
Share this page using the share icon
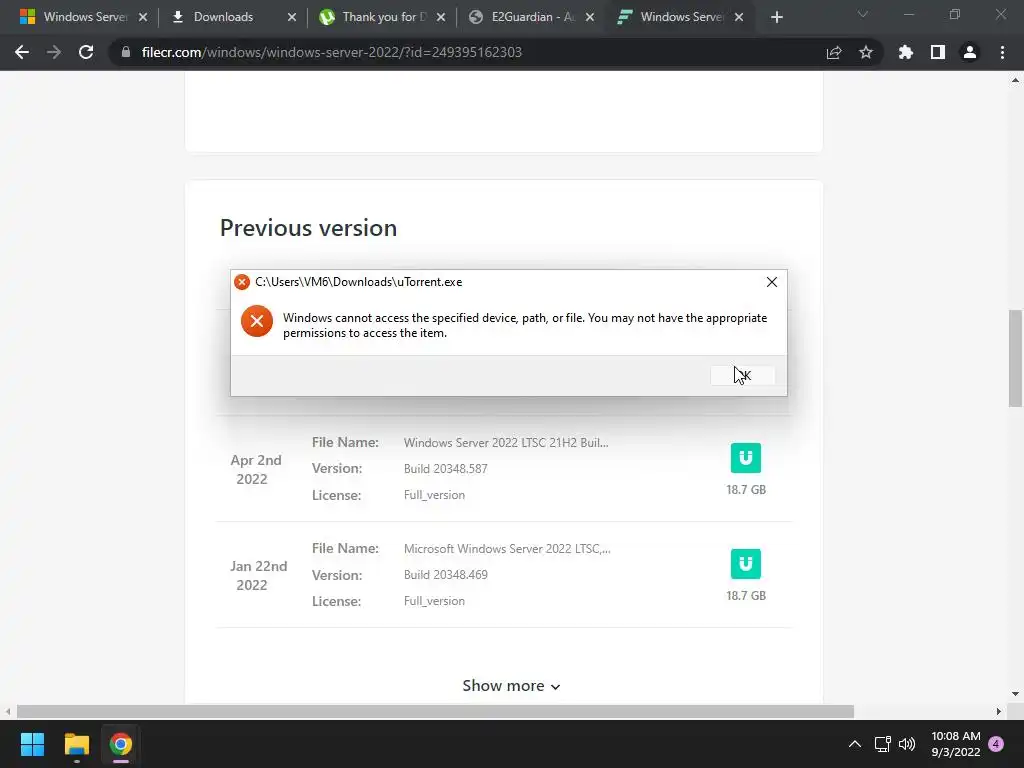point(834,52)
